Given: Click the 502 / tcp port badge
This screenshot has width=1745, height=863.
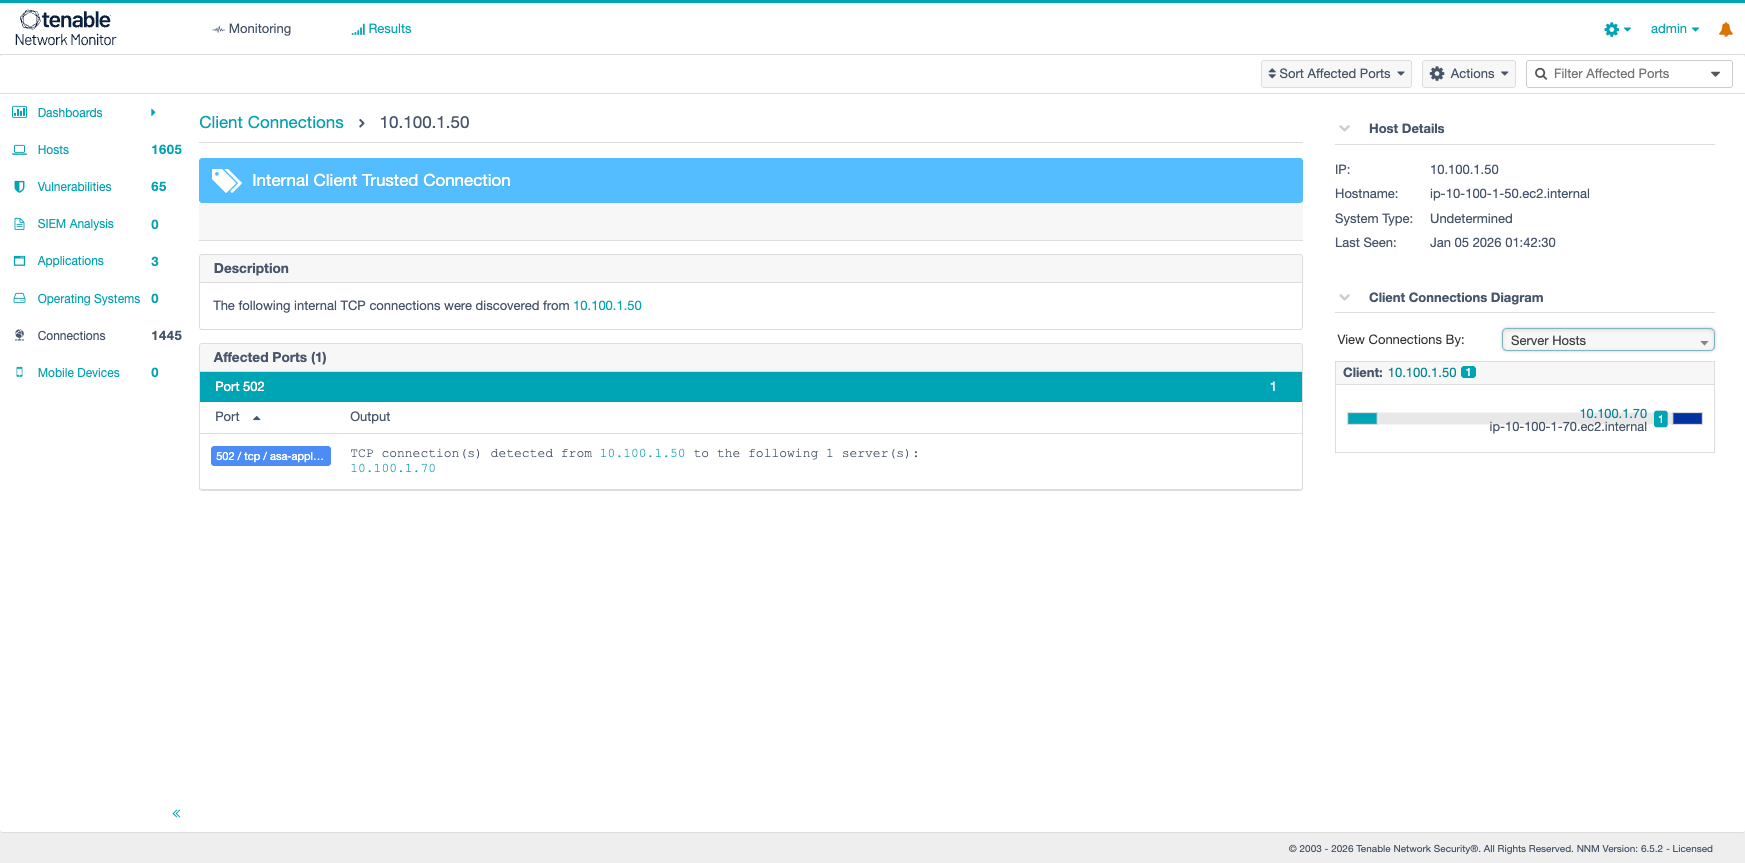Looking at the screenshot, I should 270,456.
